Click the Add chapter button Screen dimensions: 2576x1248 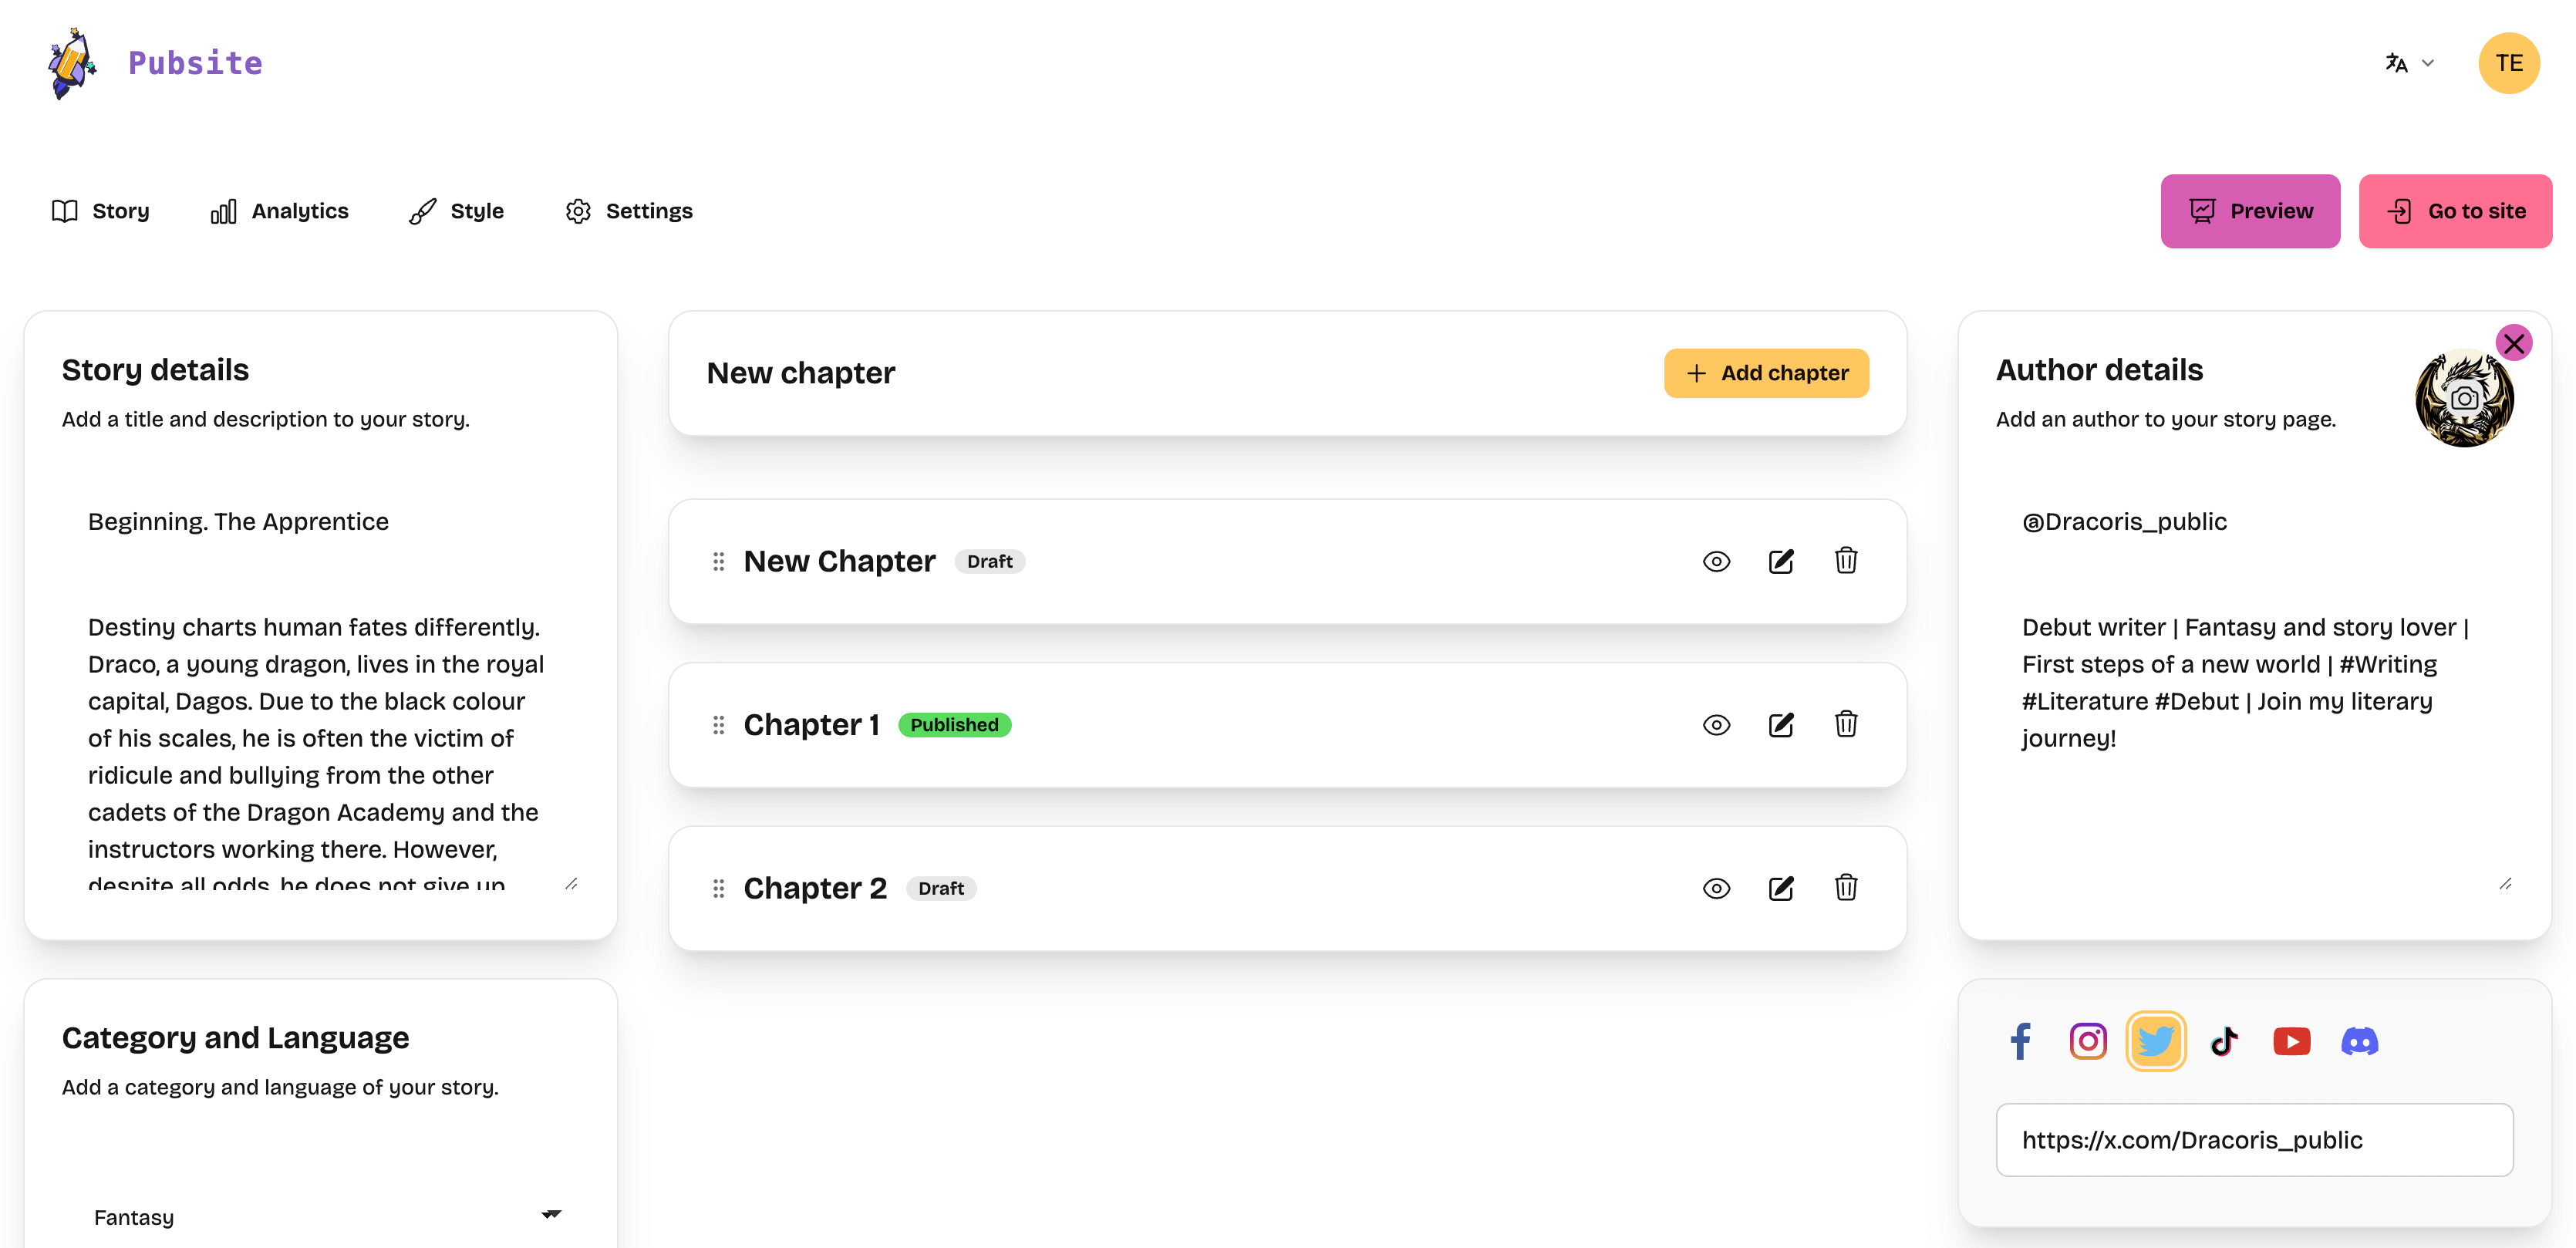click(x=1766, y=373)
